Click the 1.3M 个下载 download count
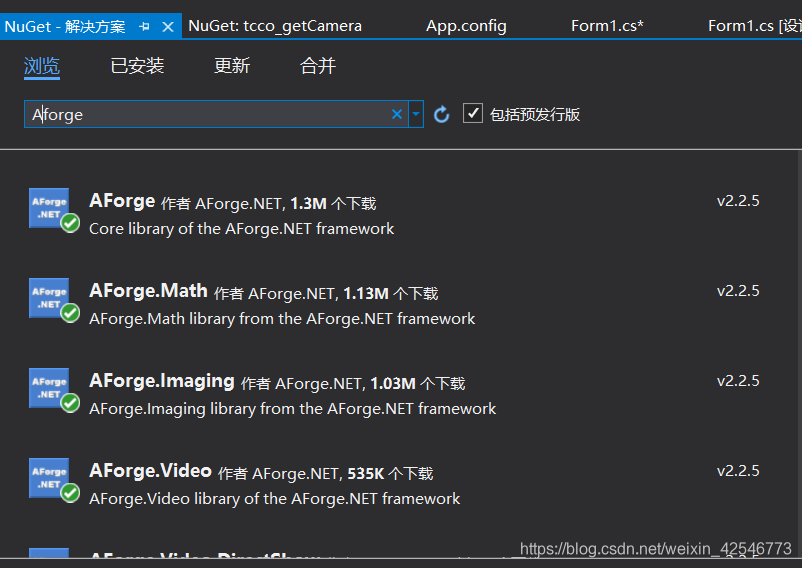802x568 pixels. [333, 203]
